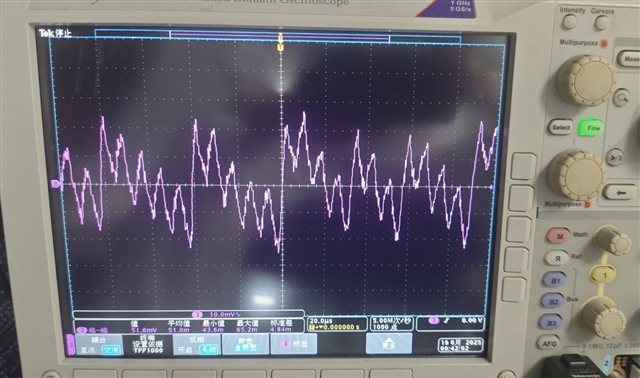Click the pink M Math button
The height and width of the screenshot is (378, 640).
point(558,236)
